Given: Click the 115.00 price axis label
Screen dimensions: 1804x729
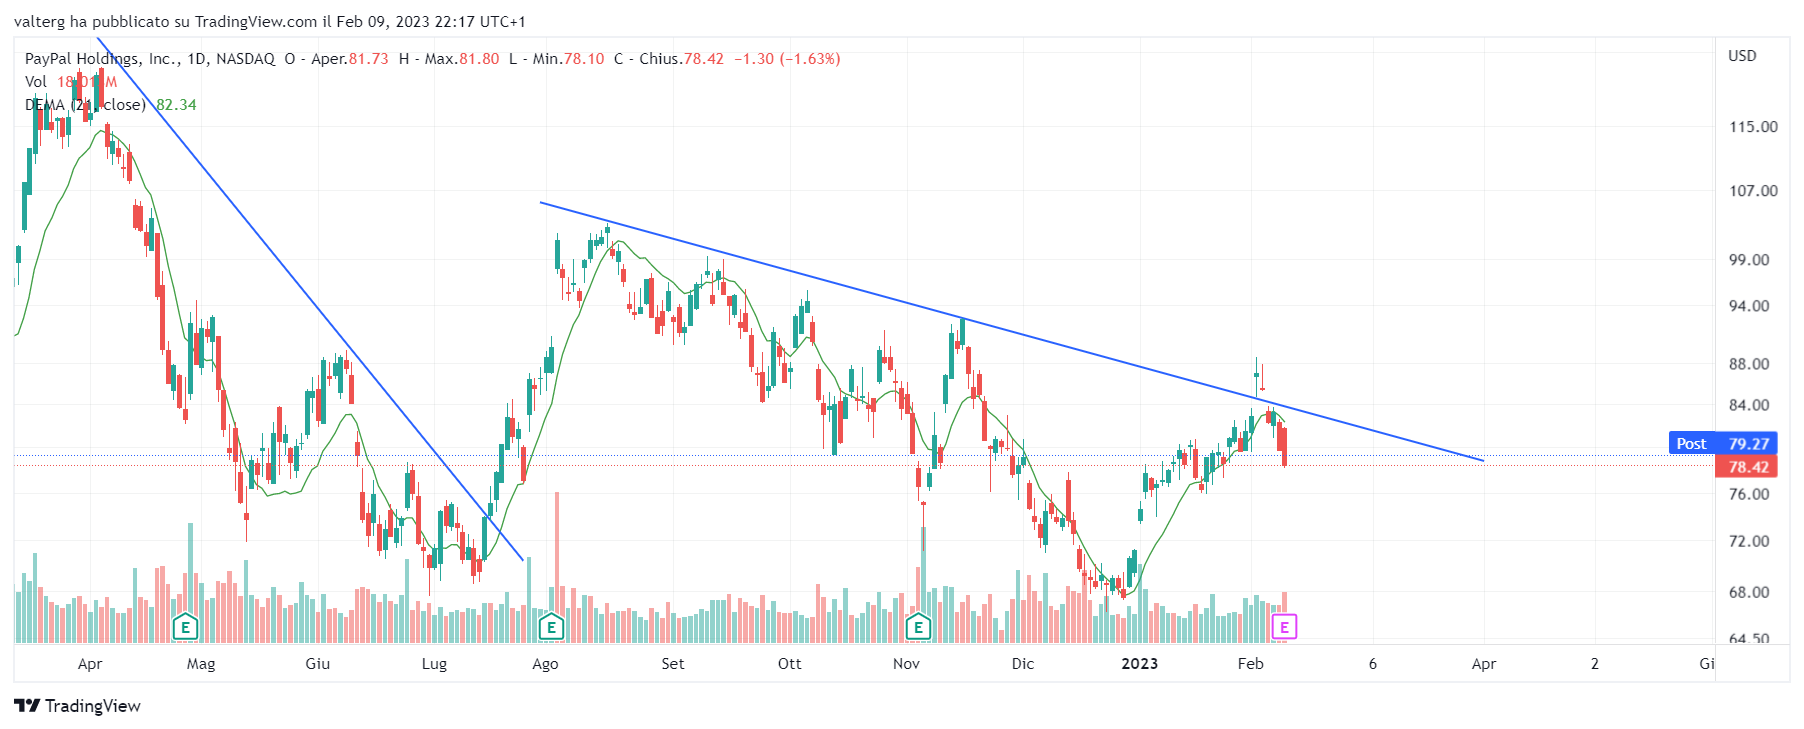Looking at the screenshot, I should click(x=1754, y=127).
